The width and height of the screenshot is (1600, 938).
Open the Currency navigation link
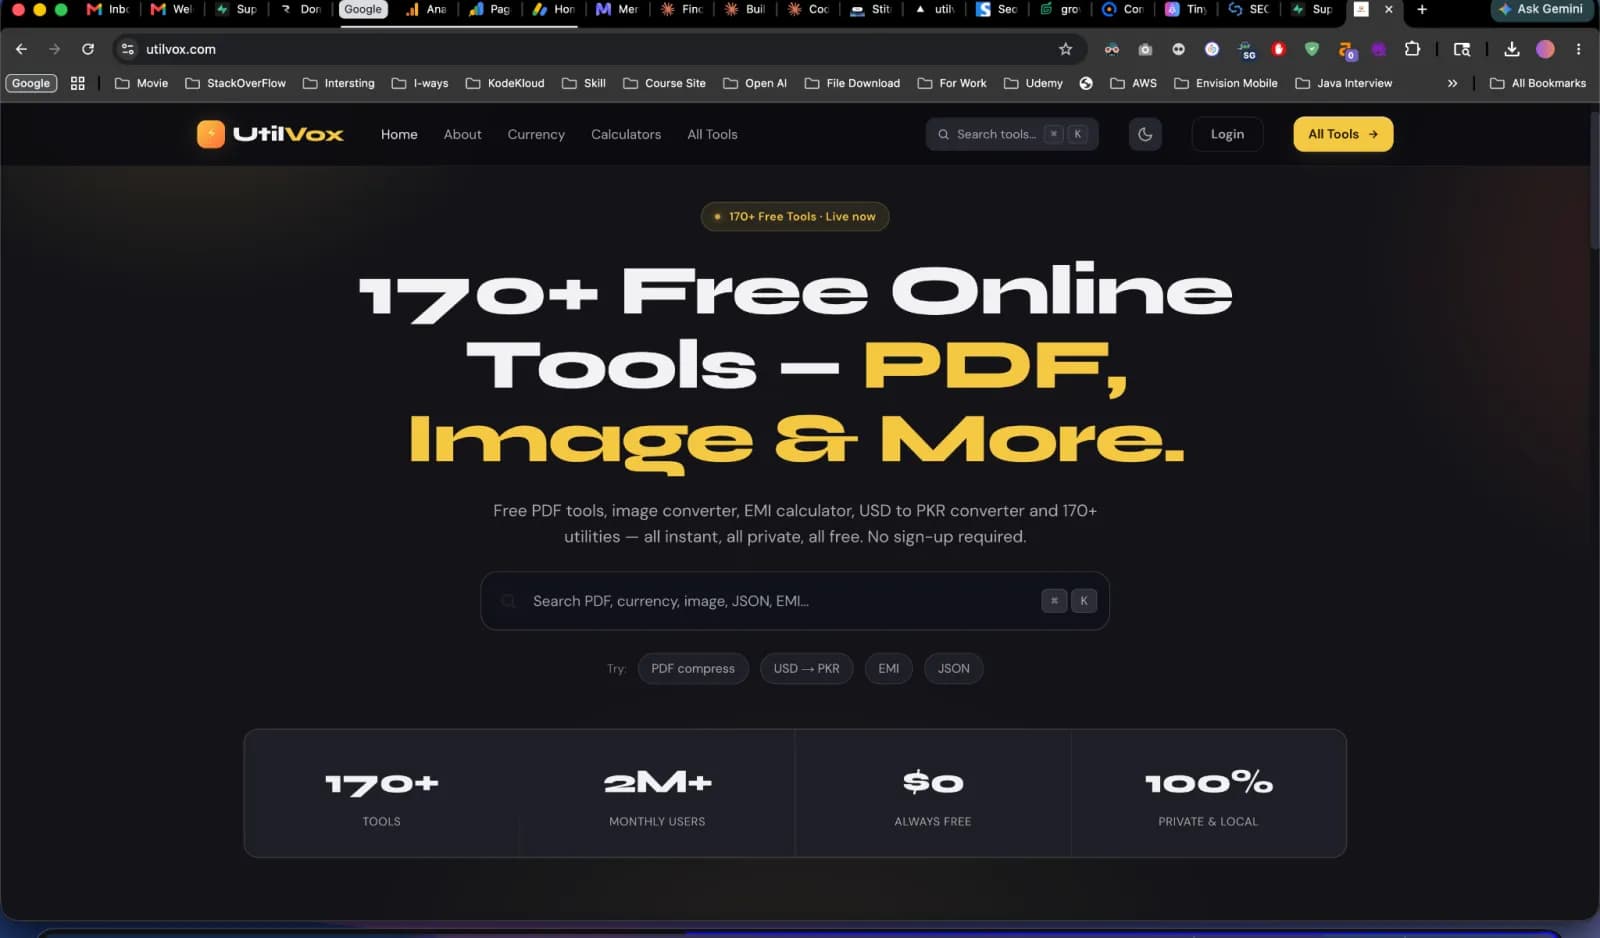[x=536, y=134]
